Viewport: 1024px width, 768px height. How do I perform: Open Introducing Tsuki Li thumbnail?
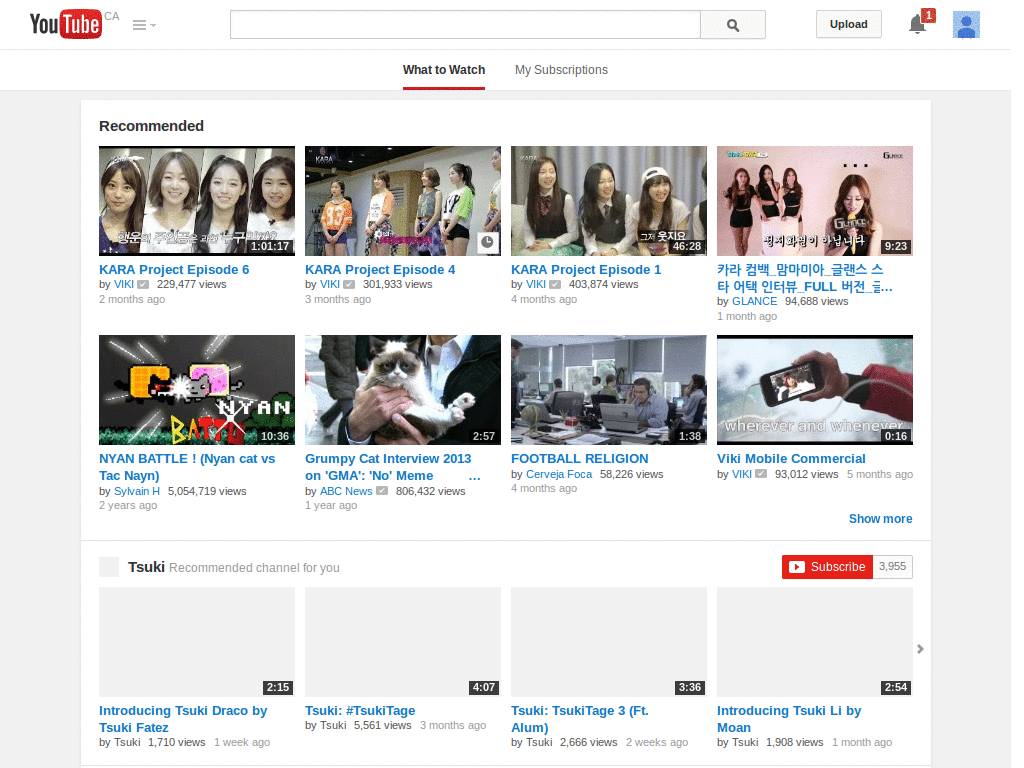coord(814,642)
